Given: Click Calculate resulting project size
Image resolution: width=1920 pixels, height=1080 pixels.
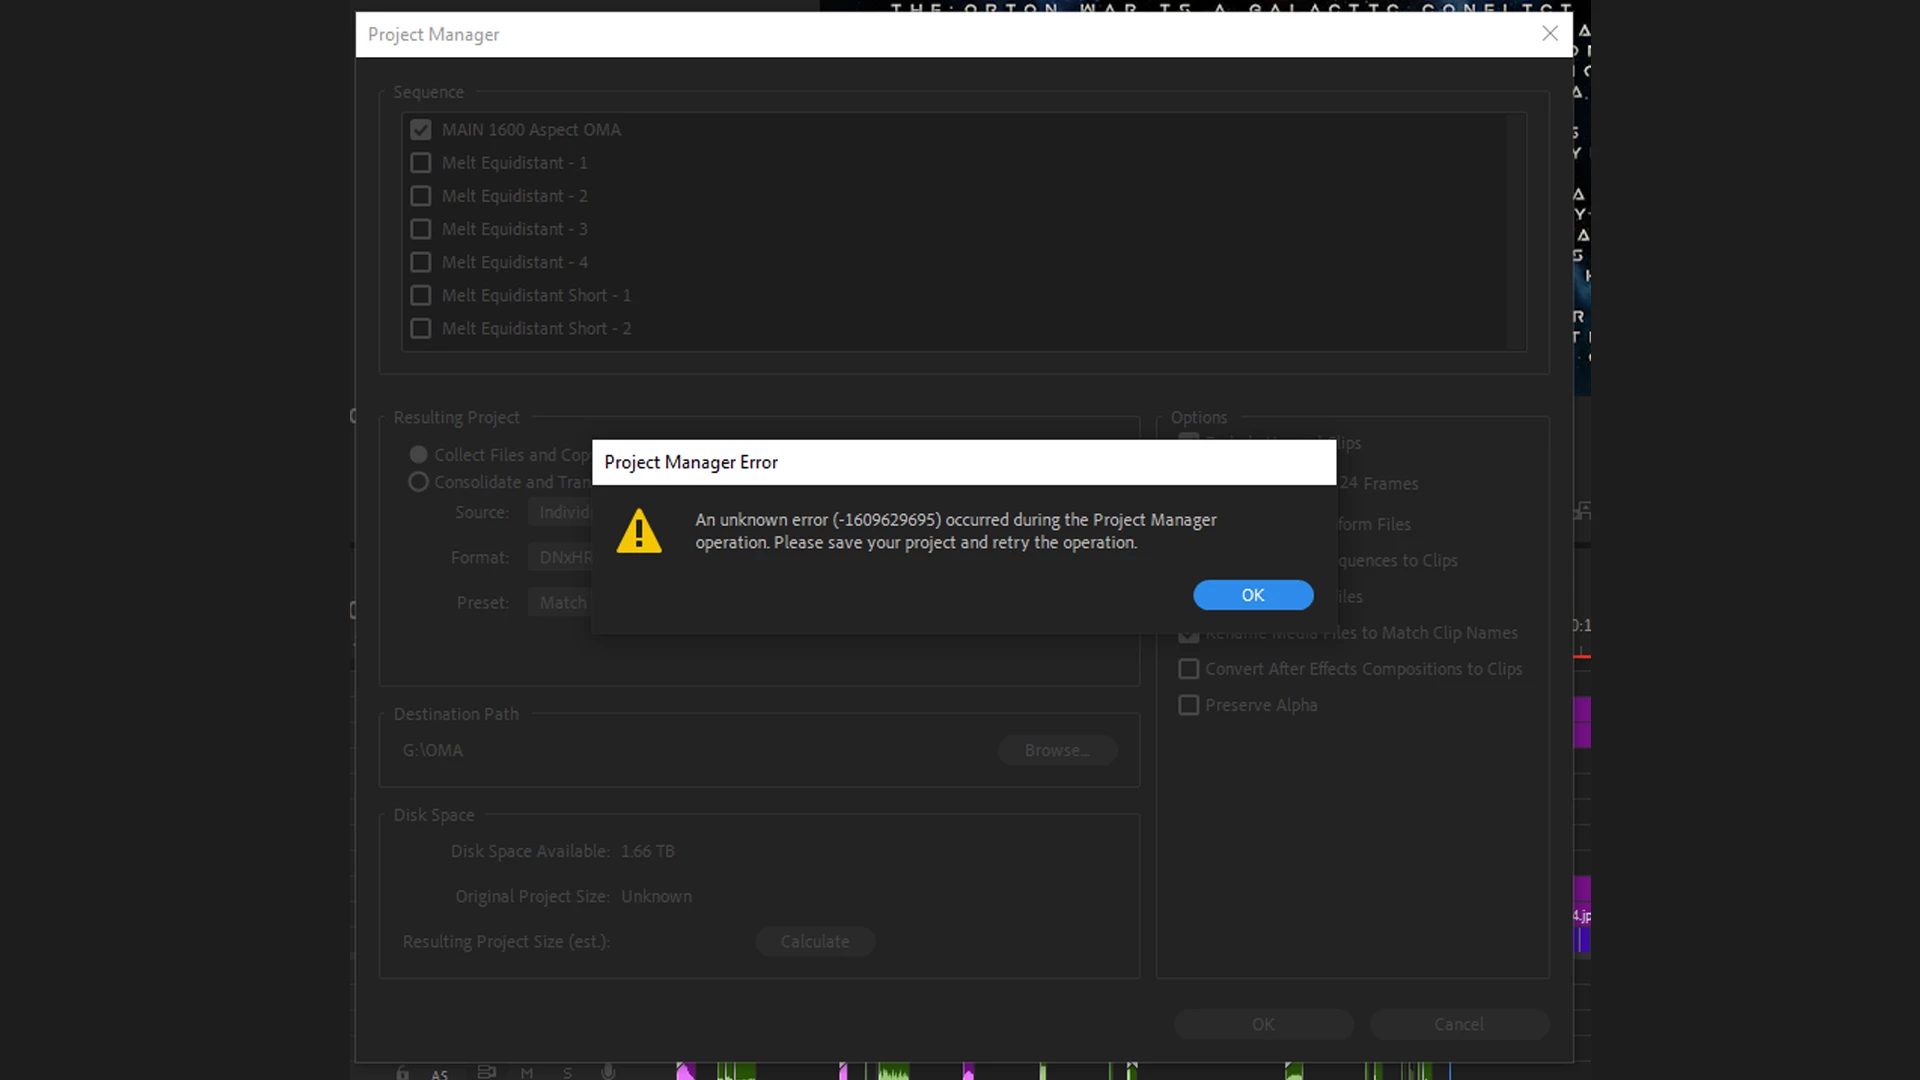Looking at the screenshot, I should 814,942.
